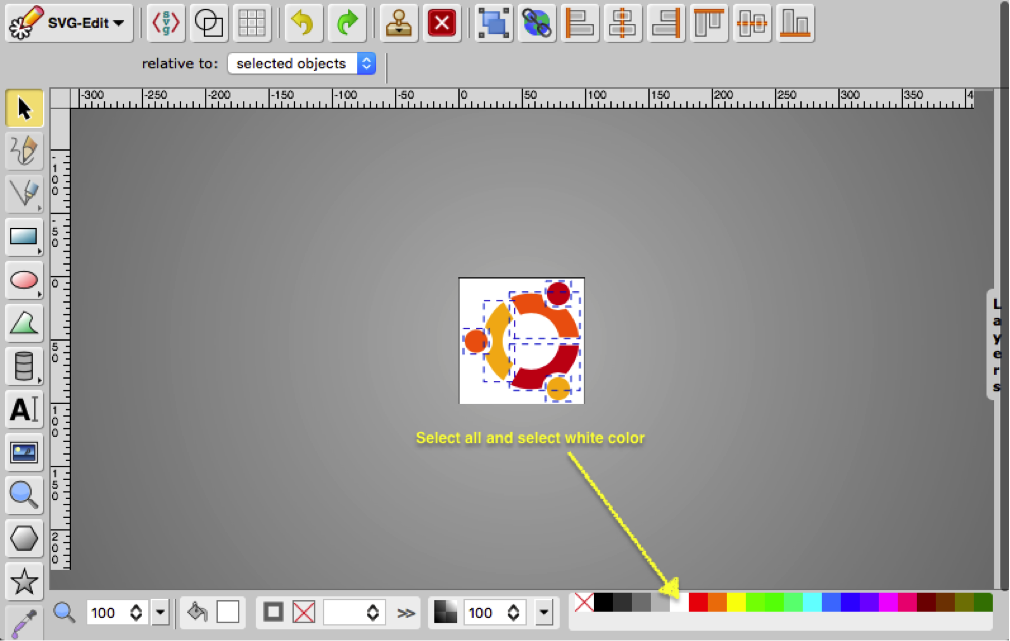Expand the opacity preset dropdown
Screen dimensions: 1010x641
click(x=543, y=612)
